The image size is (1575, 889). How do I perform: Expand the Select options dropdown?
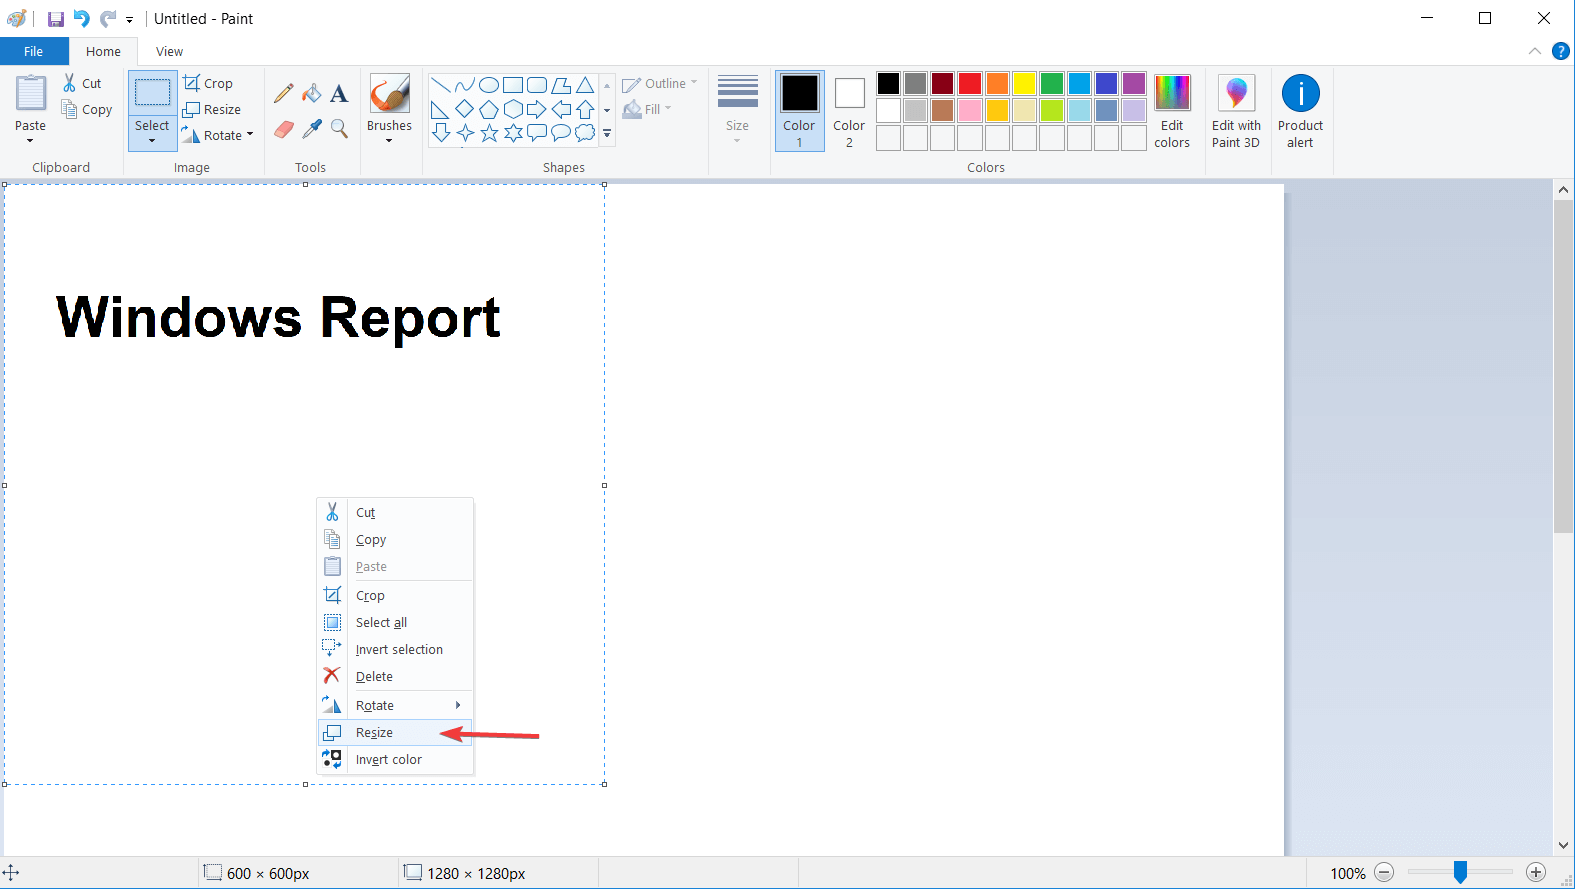[x=153, y=133]
